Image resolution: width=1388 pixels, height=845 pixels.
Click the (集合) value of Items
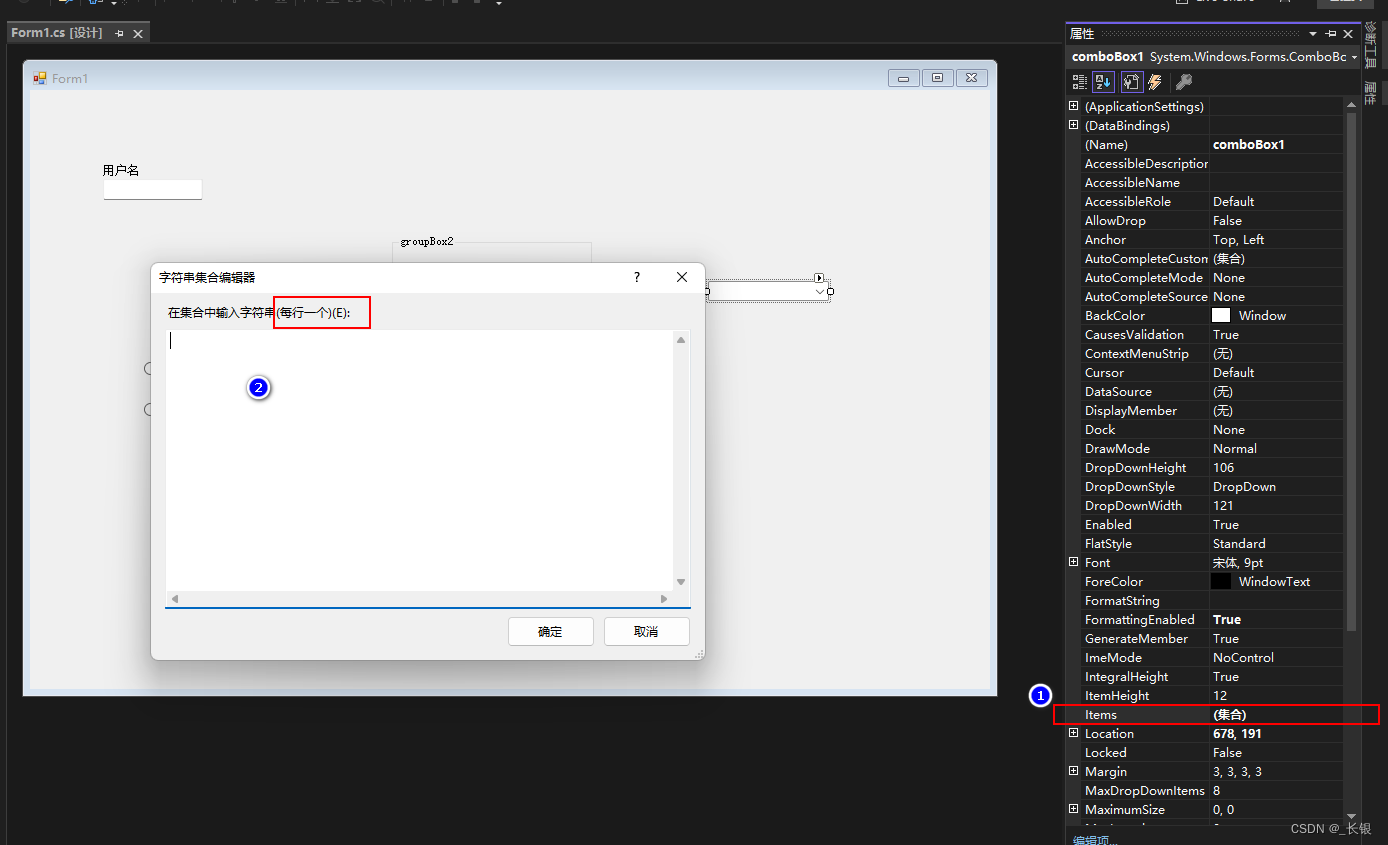(1230, 714)
